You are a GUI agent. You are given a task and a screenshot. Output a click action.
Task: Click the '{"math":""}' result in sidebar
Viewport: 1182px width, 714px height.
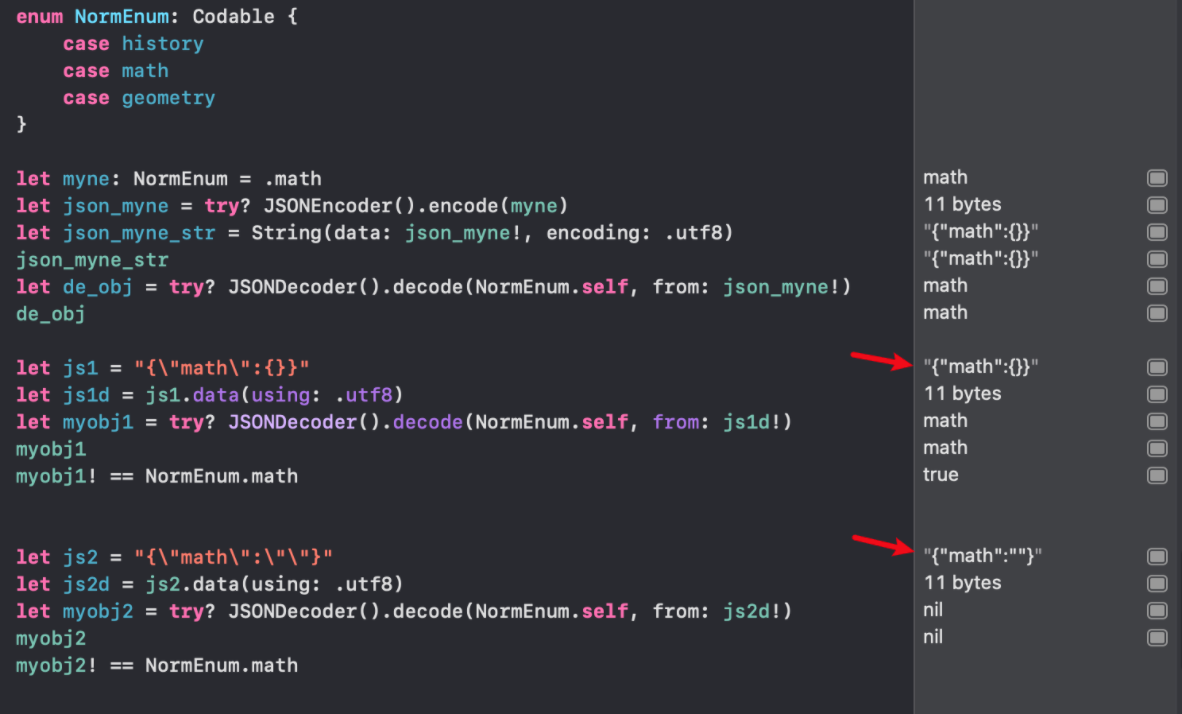[x=984, y=556]
